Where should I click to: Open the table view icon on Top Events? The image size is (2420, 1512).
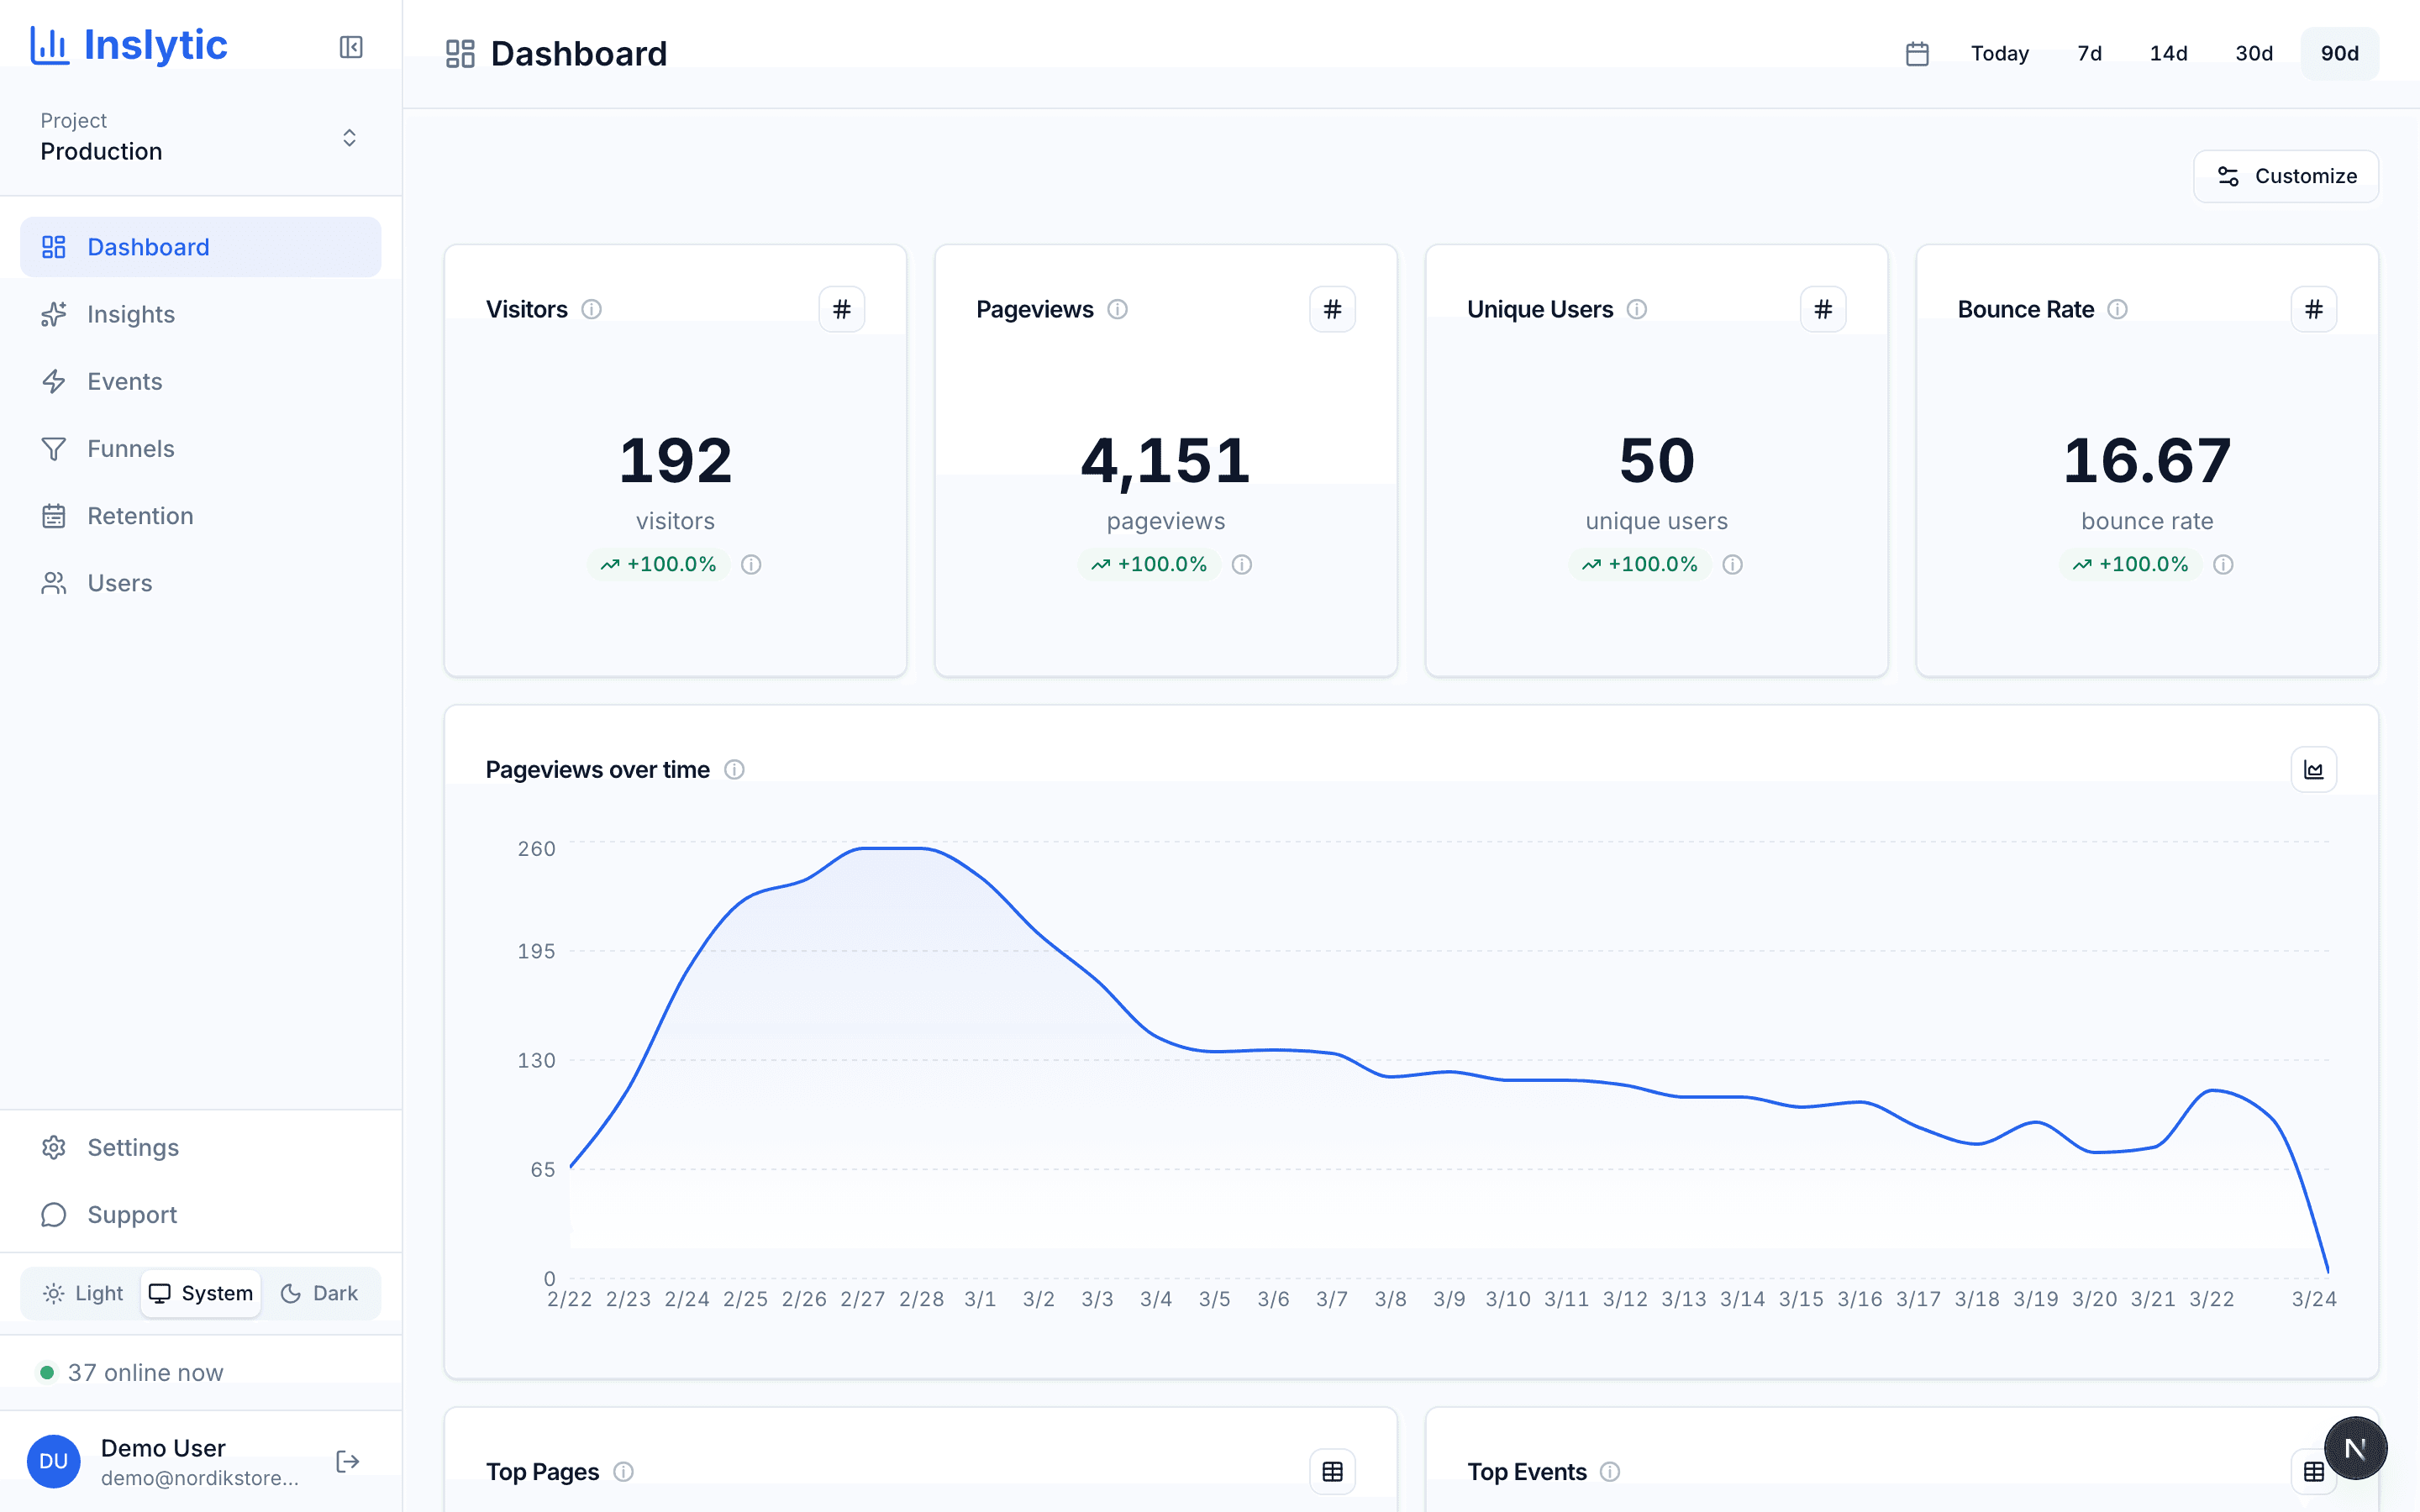2314,1471
